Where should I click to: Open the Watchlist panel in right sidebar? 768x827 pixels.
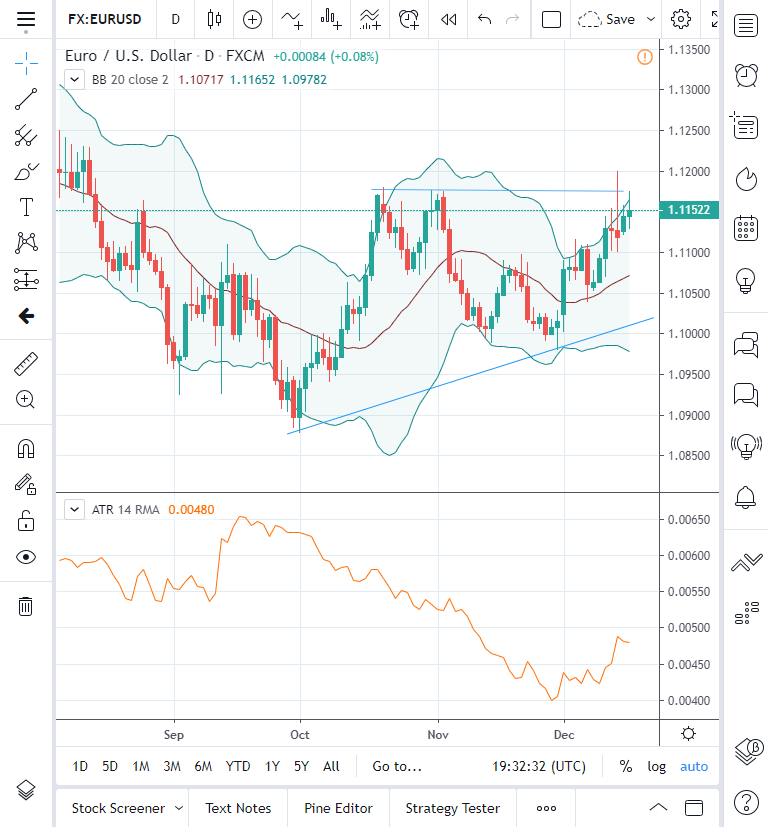tap(746, 25)
